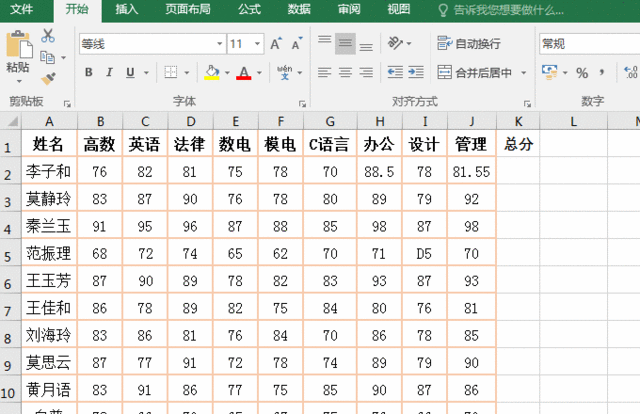
Task: Open the underline style dropdown arrow
Action: coord(146,73)
